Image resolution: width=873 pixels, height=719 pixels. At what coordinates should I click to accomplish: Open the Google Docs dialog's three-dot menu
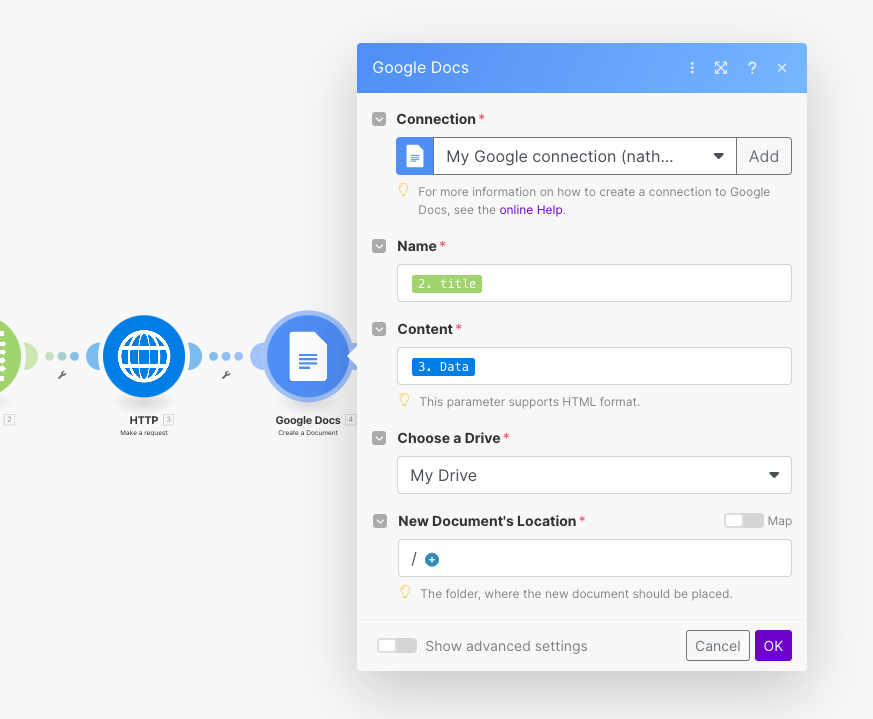click(692, 68)
